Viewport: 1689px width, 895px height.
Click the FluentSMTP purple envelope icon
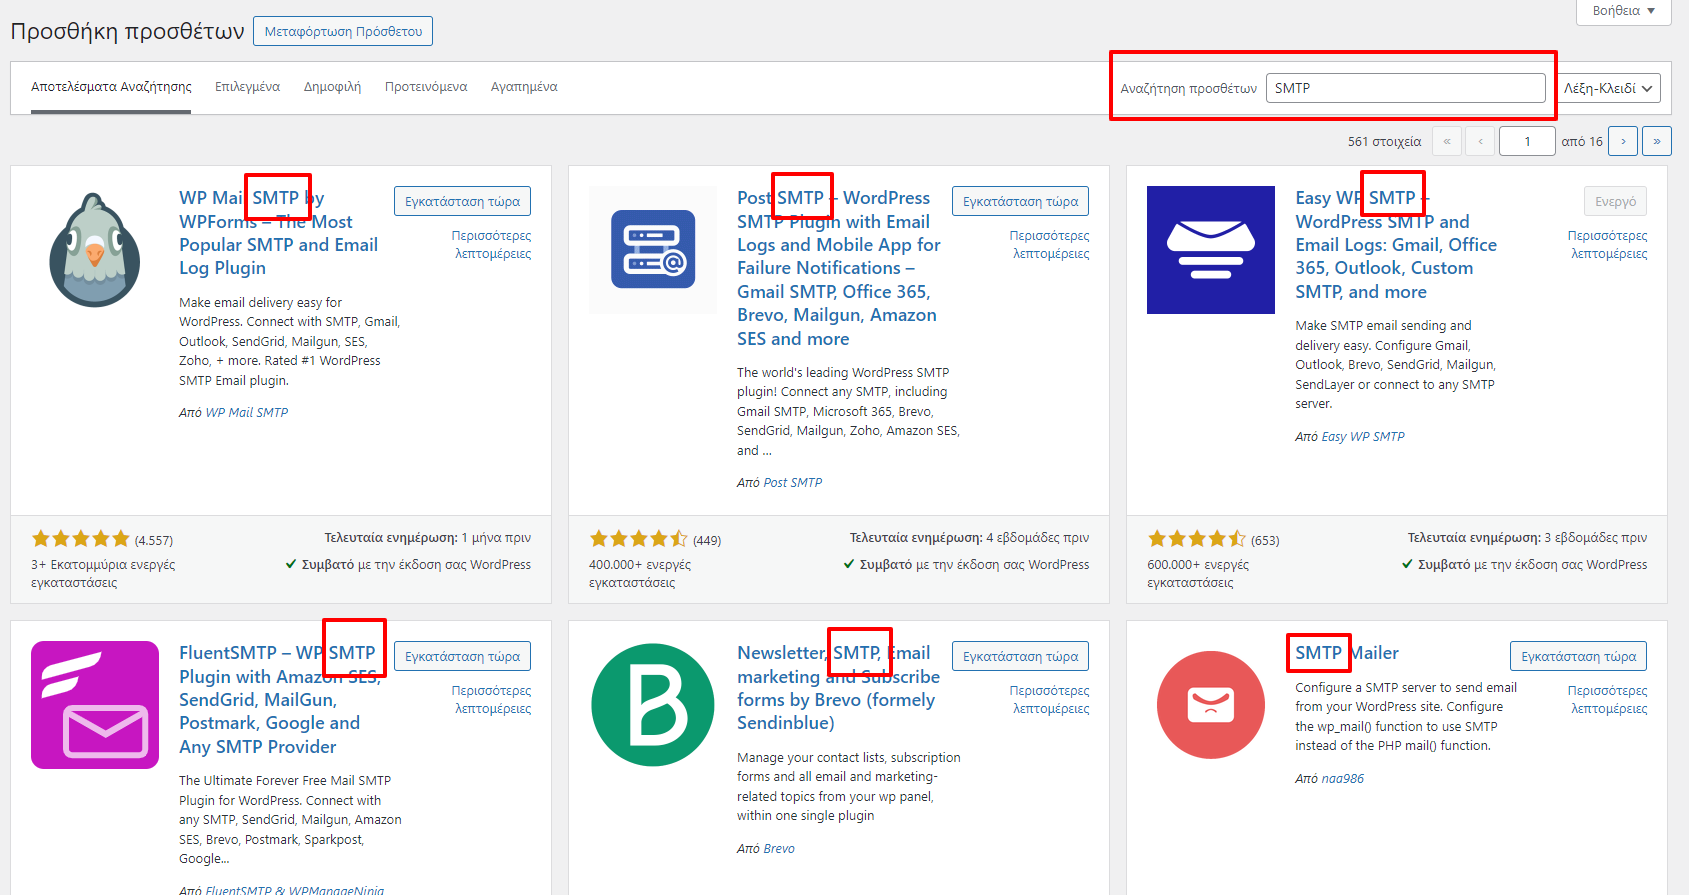click(95, 705)
